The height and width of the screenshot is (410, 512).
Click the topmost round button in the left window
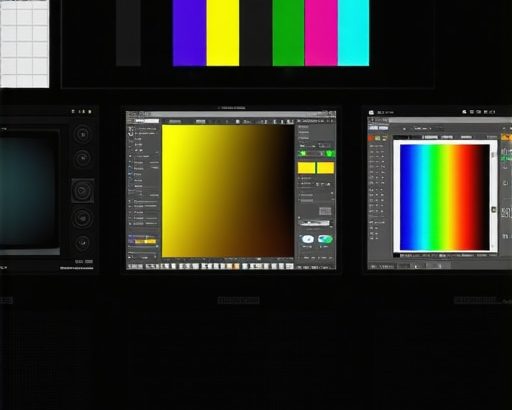pos(82,134)
